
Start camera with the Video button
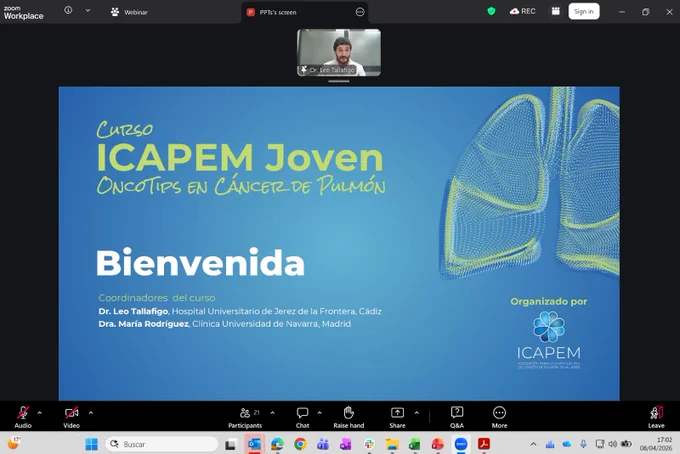click(x=72, y=417)
